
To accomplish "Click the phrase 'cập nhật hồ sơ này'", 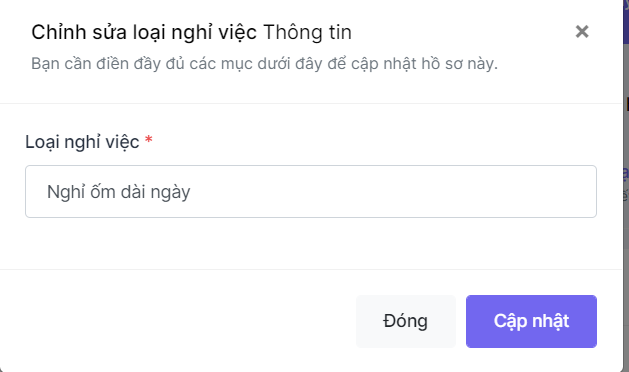I will 424,64.
